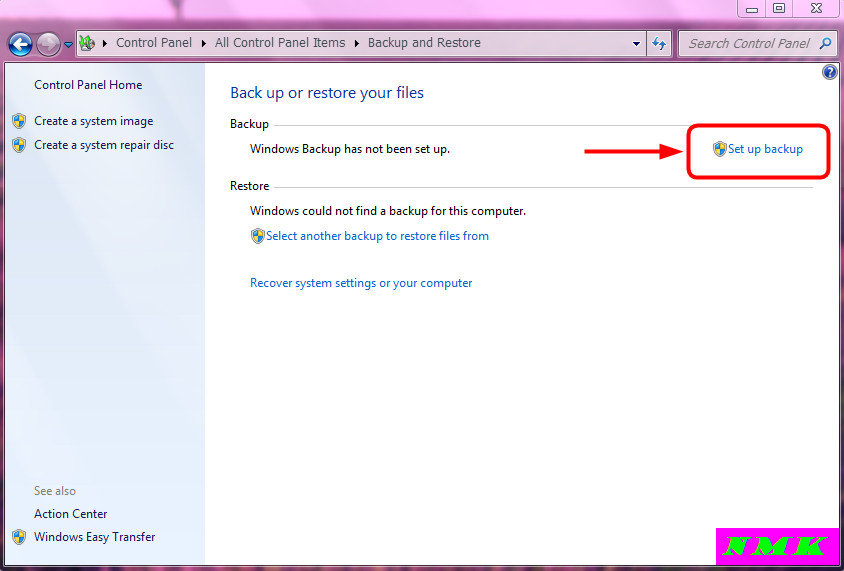The image size is (844, 571).
Task: Click the Restore section label
Action: coord(249,186)
